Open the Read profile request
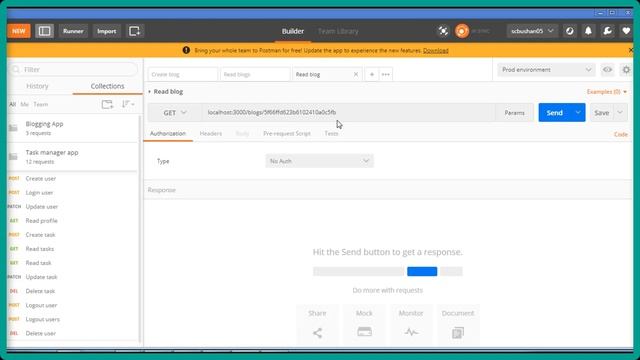Image resolution: width=640 pixels, height=360 pixels. click(41, 221)
